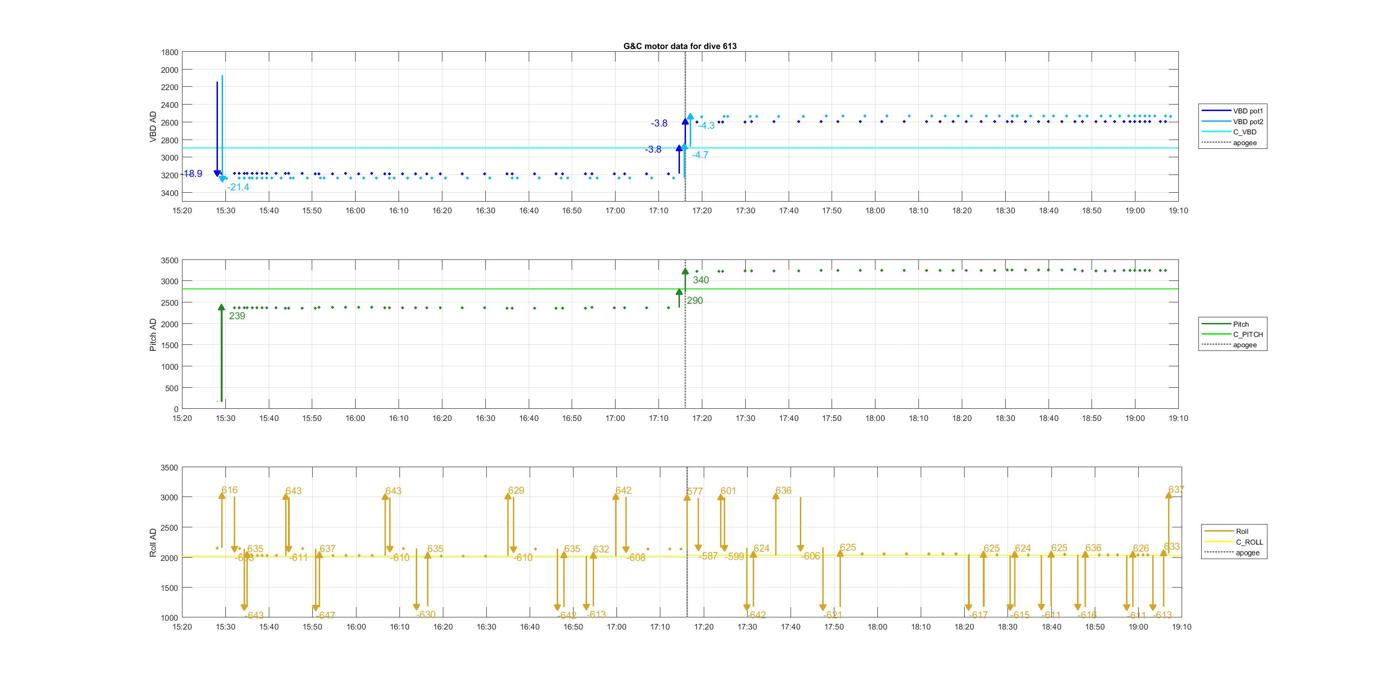Click the '17:00' time tick under Roll plot
The width and height of the screenshot is (1400, 693).
616,627
